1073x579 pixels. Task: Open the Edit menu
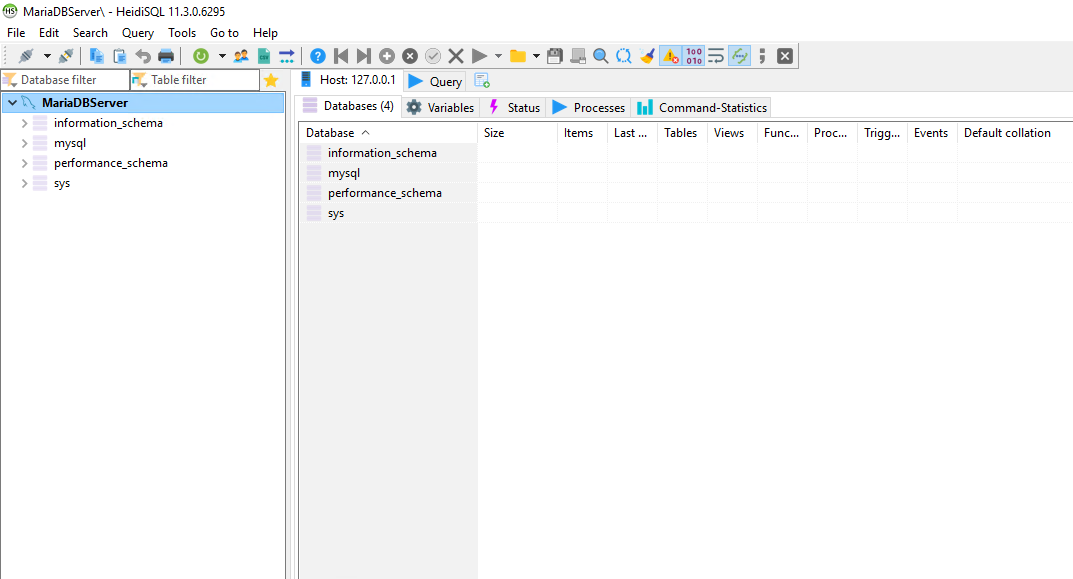pos(49,33)
